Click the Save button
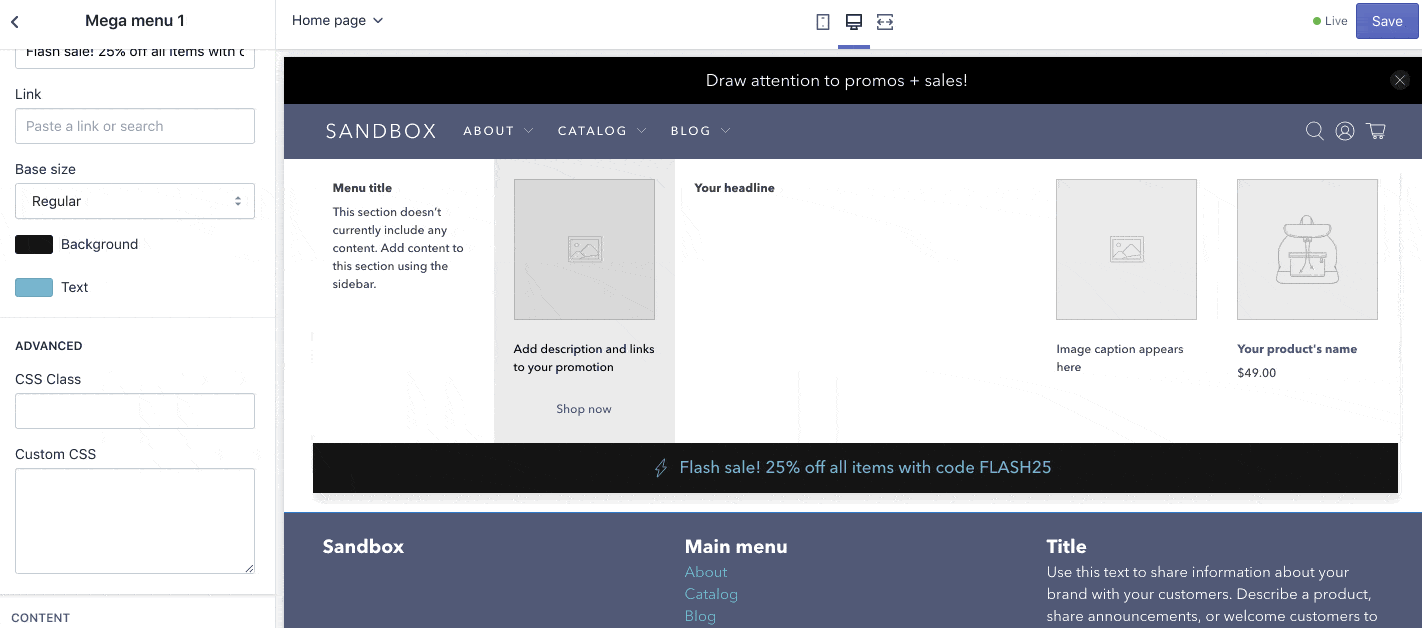This screenshot has height=628, width=1422. [x=1386, y=21]
